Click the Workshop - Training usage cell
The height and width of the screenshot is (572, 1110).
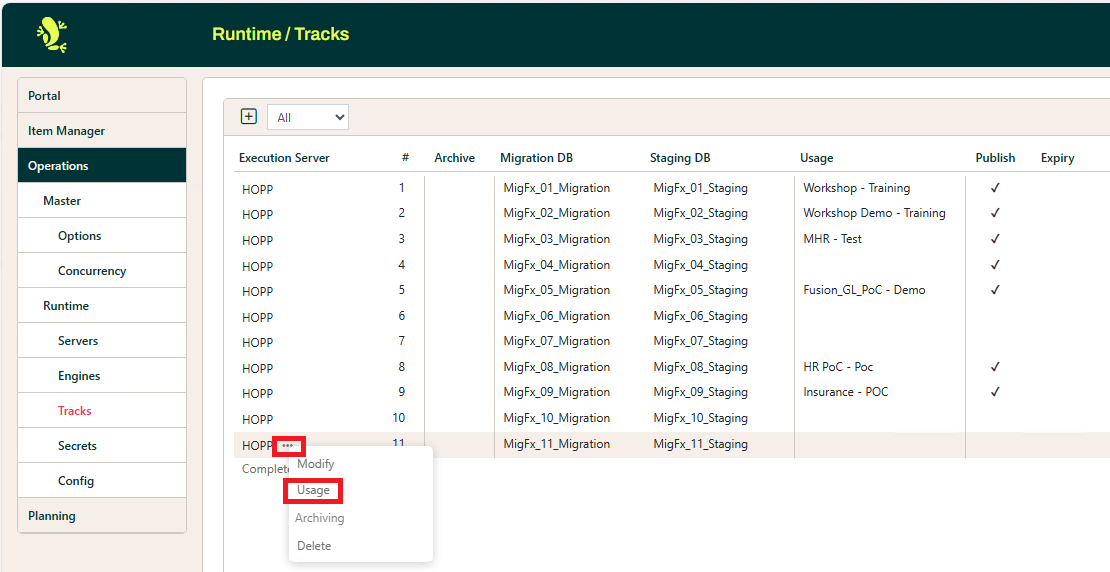[857, 188]
